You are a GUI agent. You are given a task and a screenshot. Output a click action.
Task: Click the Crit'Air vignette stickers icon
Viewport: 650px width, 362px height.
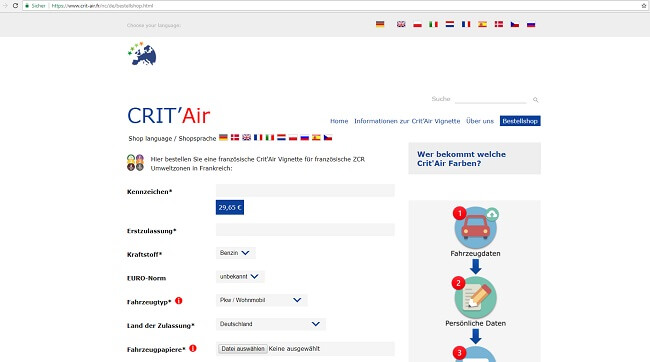135,163
